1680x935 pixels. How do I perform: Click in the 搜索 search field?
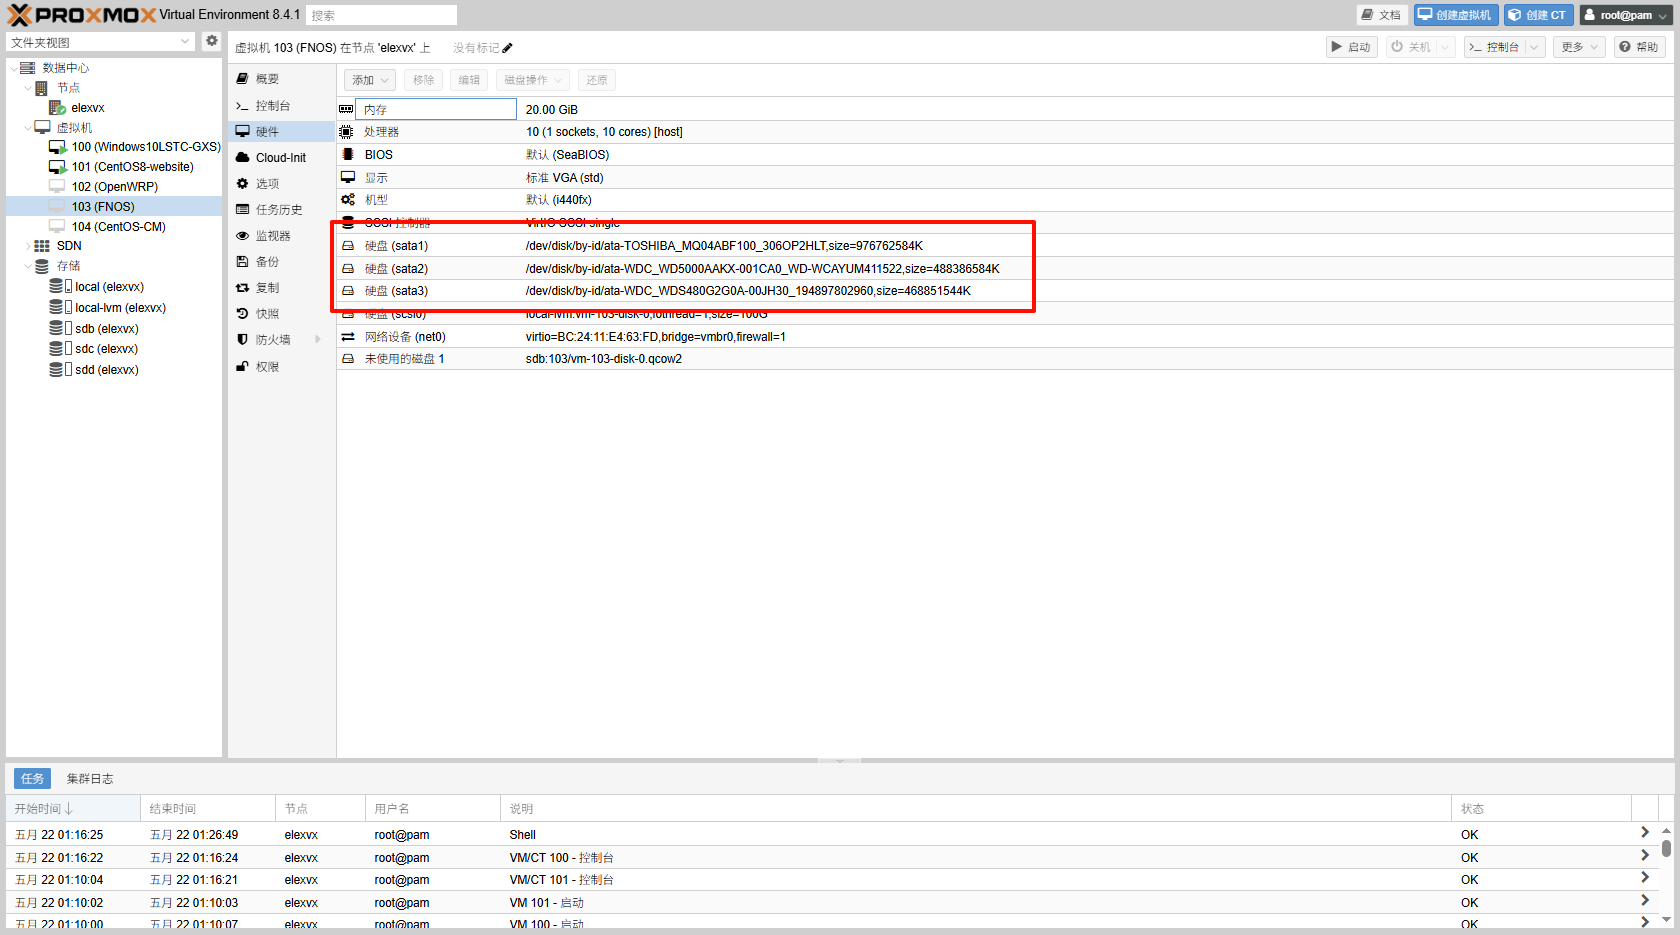[x=381, y=15]
